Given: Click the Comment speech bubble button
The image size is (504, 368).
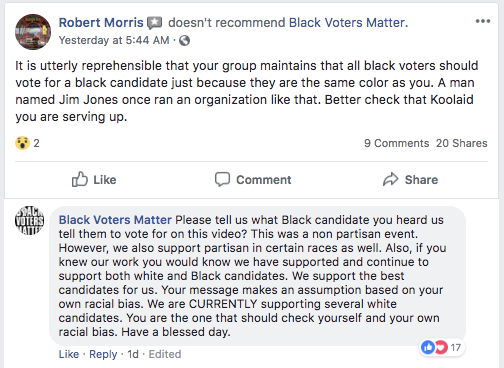Looking at the screenshot, I should [x=253, y=180].
